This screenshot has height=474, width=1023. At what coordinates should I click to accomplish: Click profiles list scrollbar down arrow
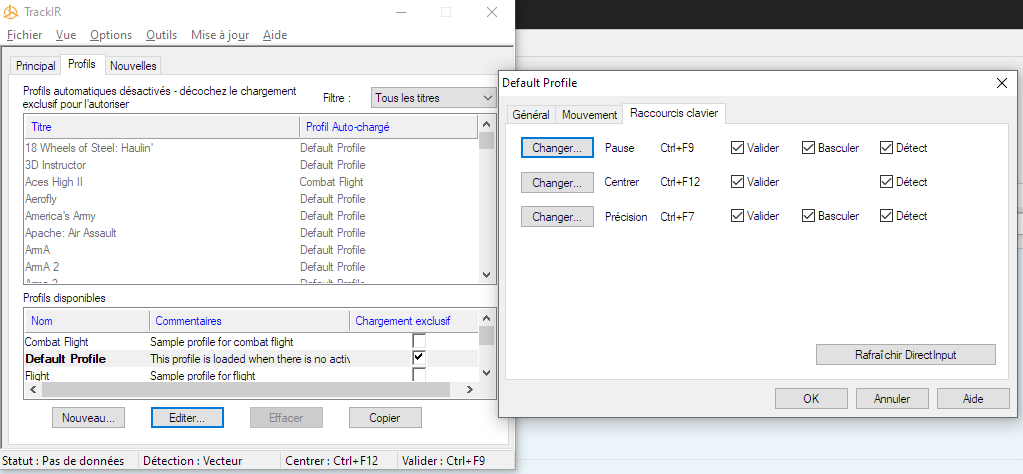(x=486, y=373)
